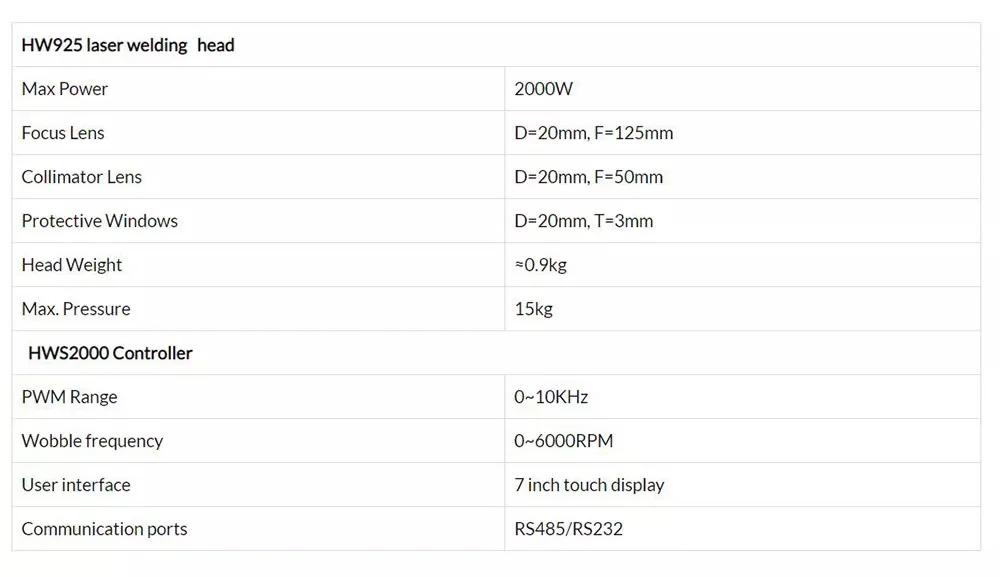Click the D=20mm, F=50mm value
1000x577 pixels.
tap(589, 177)
